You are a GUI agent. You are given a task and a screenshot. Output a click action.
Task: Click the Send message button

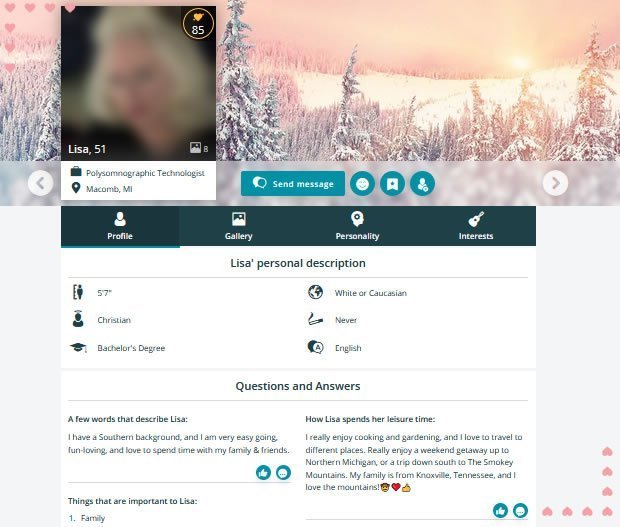pyautogui.click(x=293, y=183)
